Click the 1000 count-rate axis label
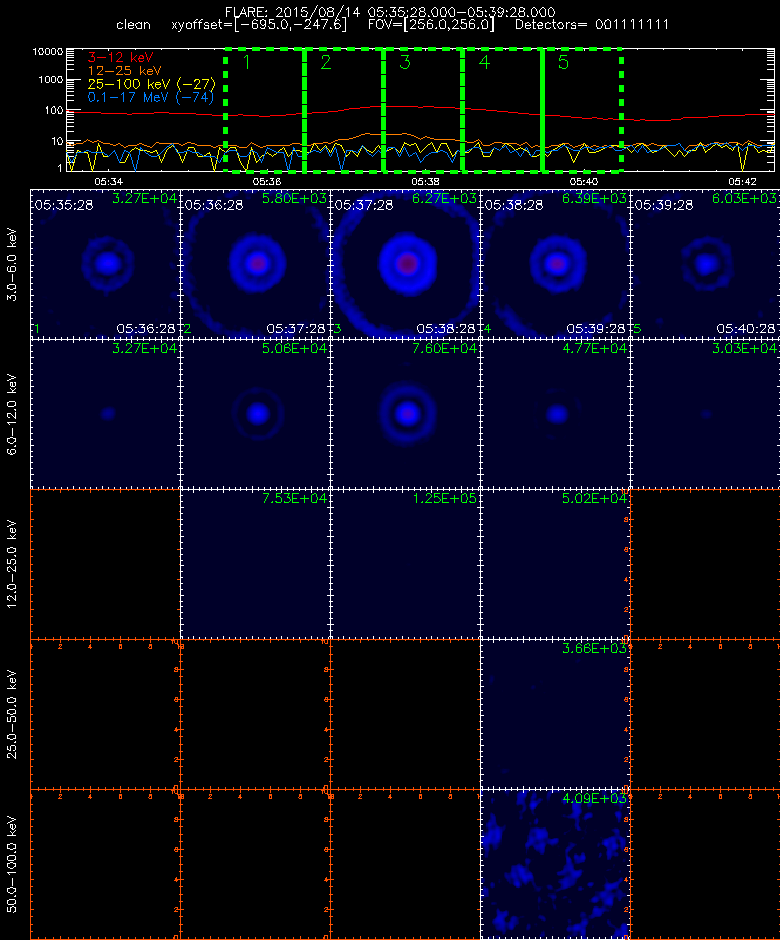This screenshot has height=940, width=780. point(50,80)
